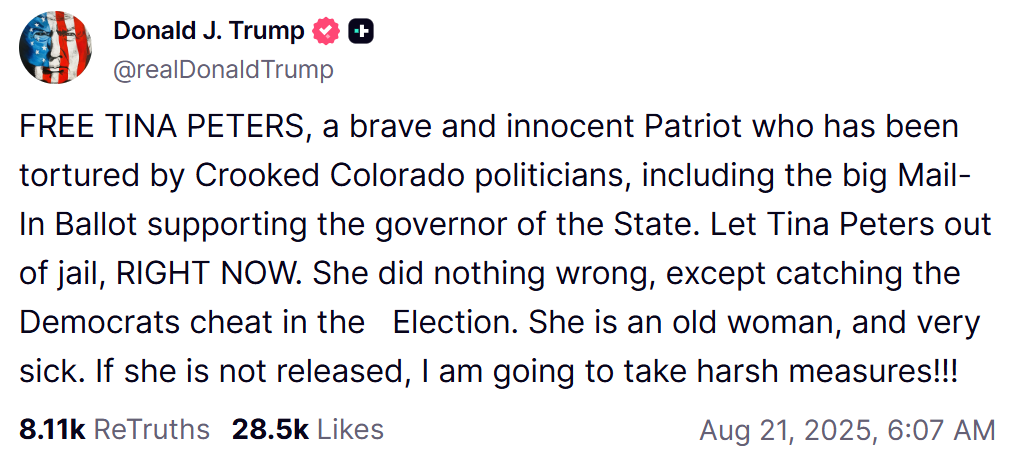Open the flag-themed profile avatar
The height and width of the screenshot is (456, 1012).
[56, 48]
